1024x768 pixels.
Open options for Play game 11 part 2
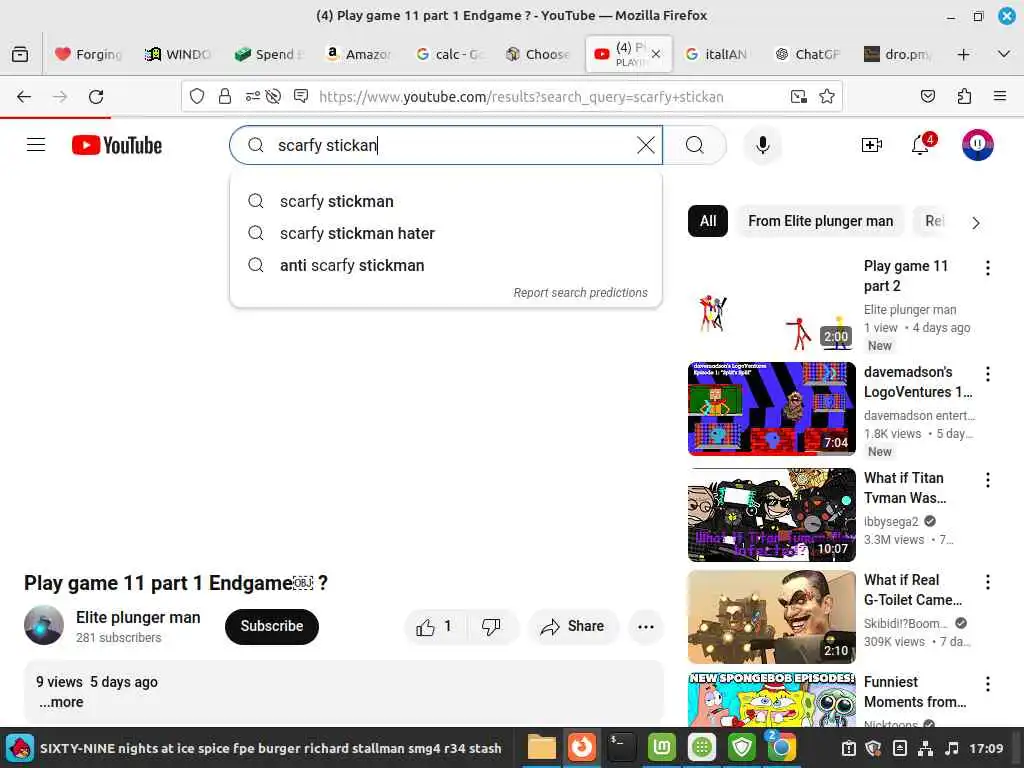(987, 268)
